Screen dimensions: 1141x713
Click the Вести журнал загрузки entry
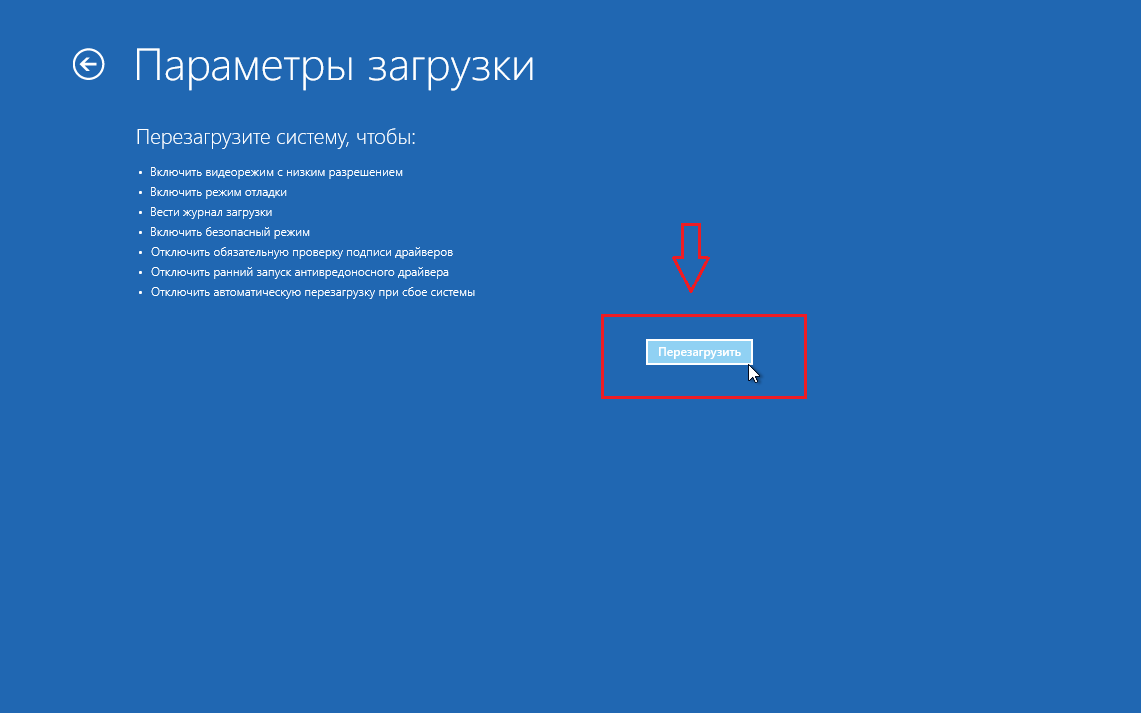pyautogui.click(x=211, y=212)
